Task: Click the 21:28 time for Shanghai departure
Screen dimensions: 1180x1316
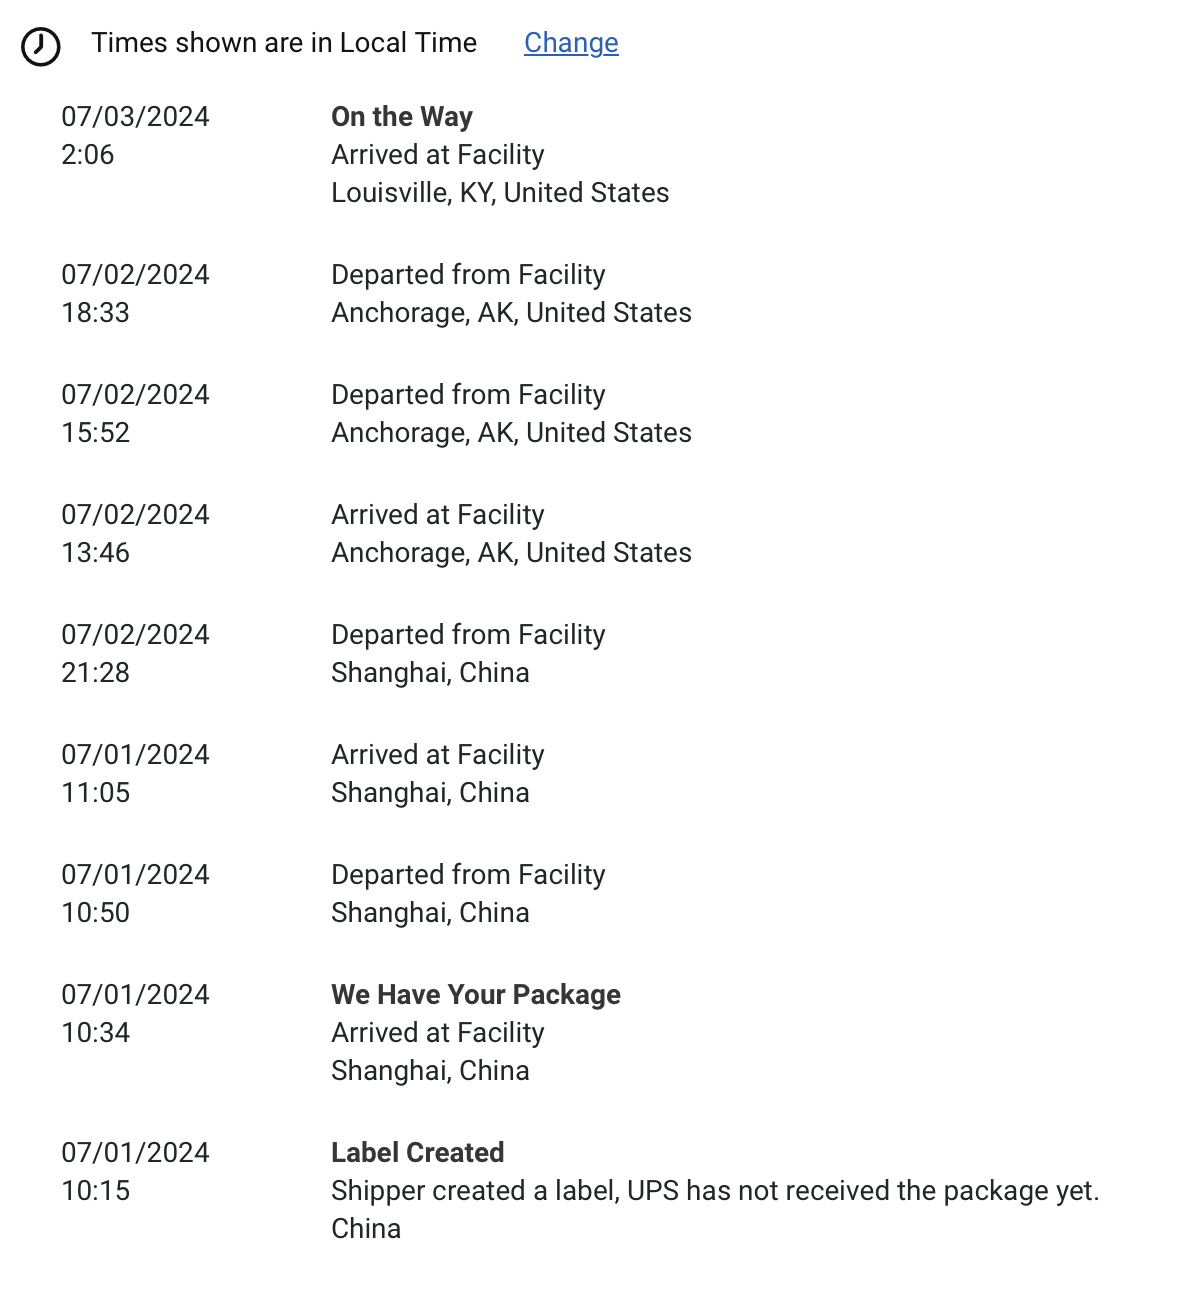Action: pyautogui.click(x=96, y=673)
